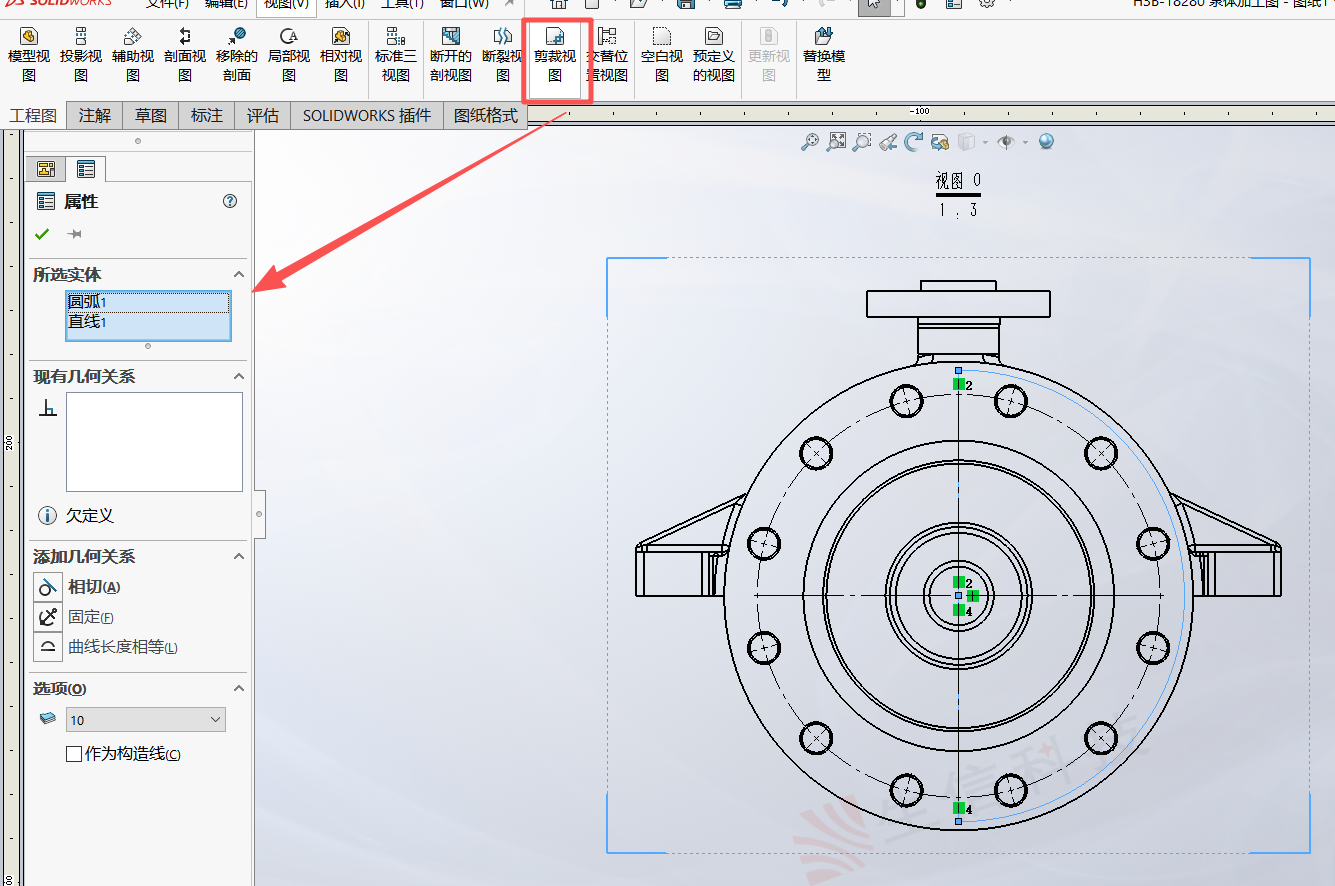This screenshot has width=1335, height=886.
Task: Click the Rotate View curved arrow icon
Action: (x=913, y=142)
